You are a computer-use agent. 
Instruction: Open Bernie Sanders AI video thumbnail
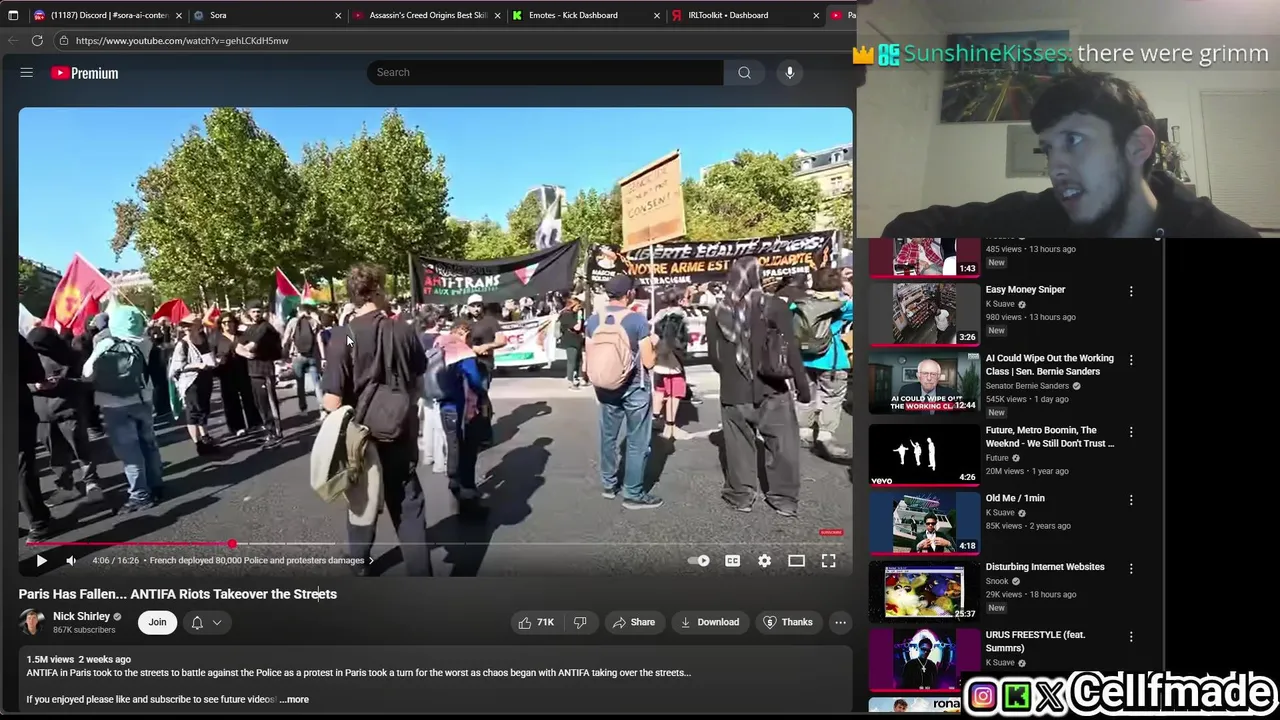coord(924,382)
